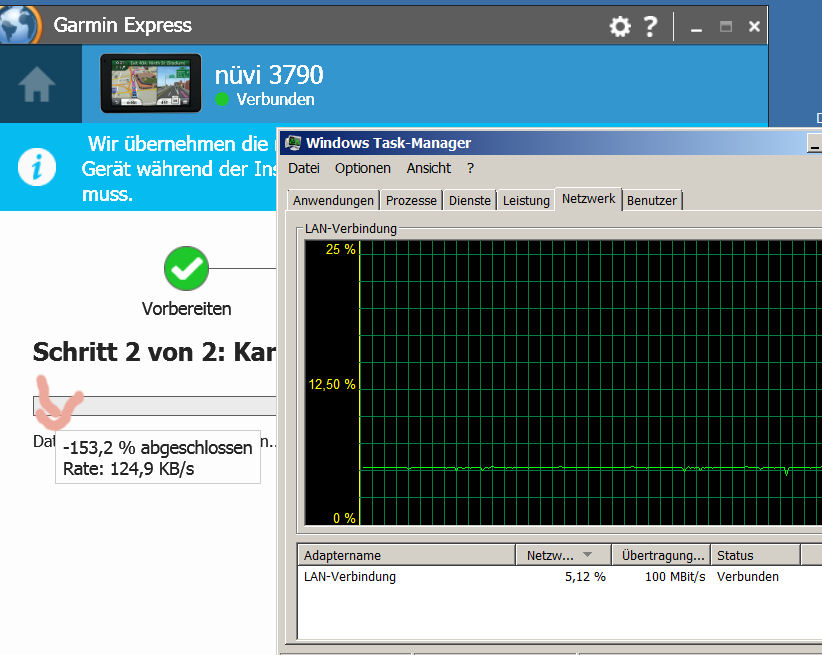The image size is (822, 655).
Task: Open Garmin Express help question mark
Action: 650,26
